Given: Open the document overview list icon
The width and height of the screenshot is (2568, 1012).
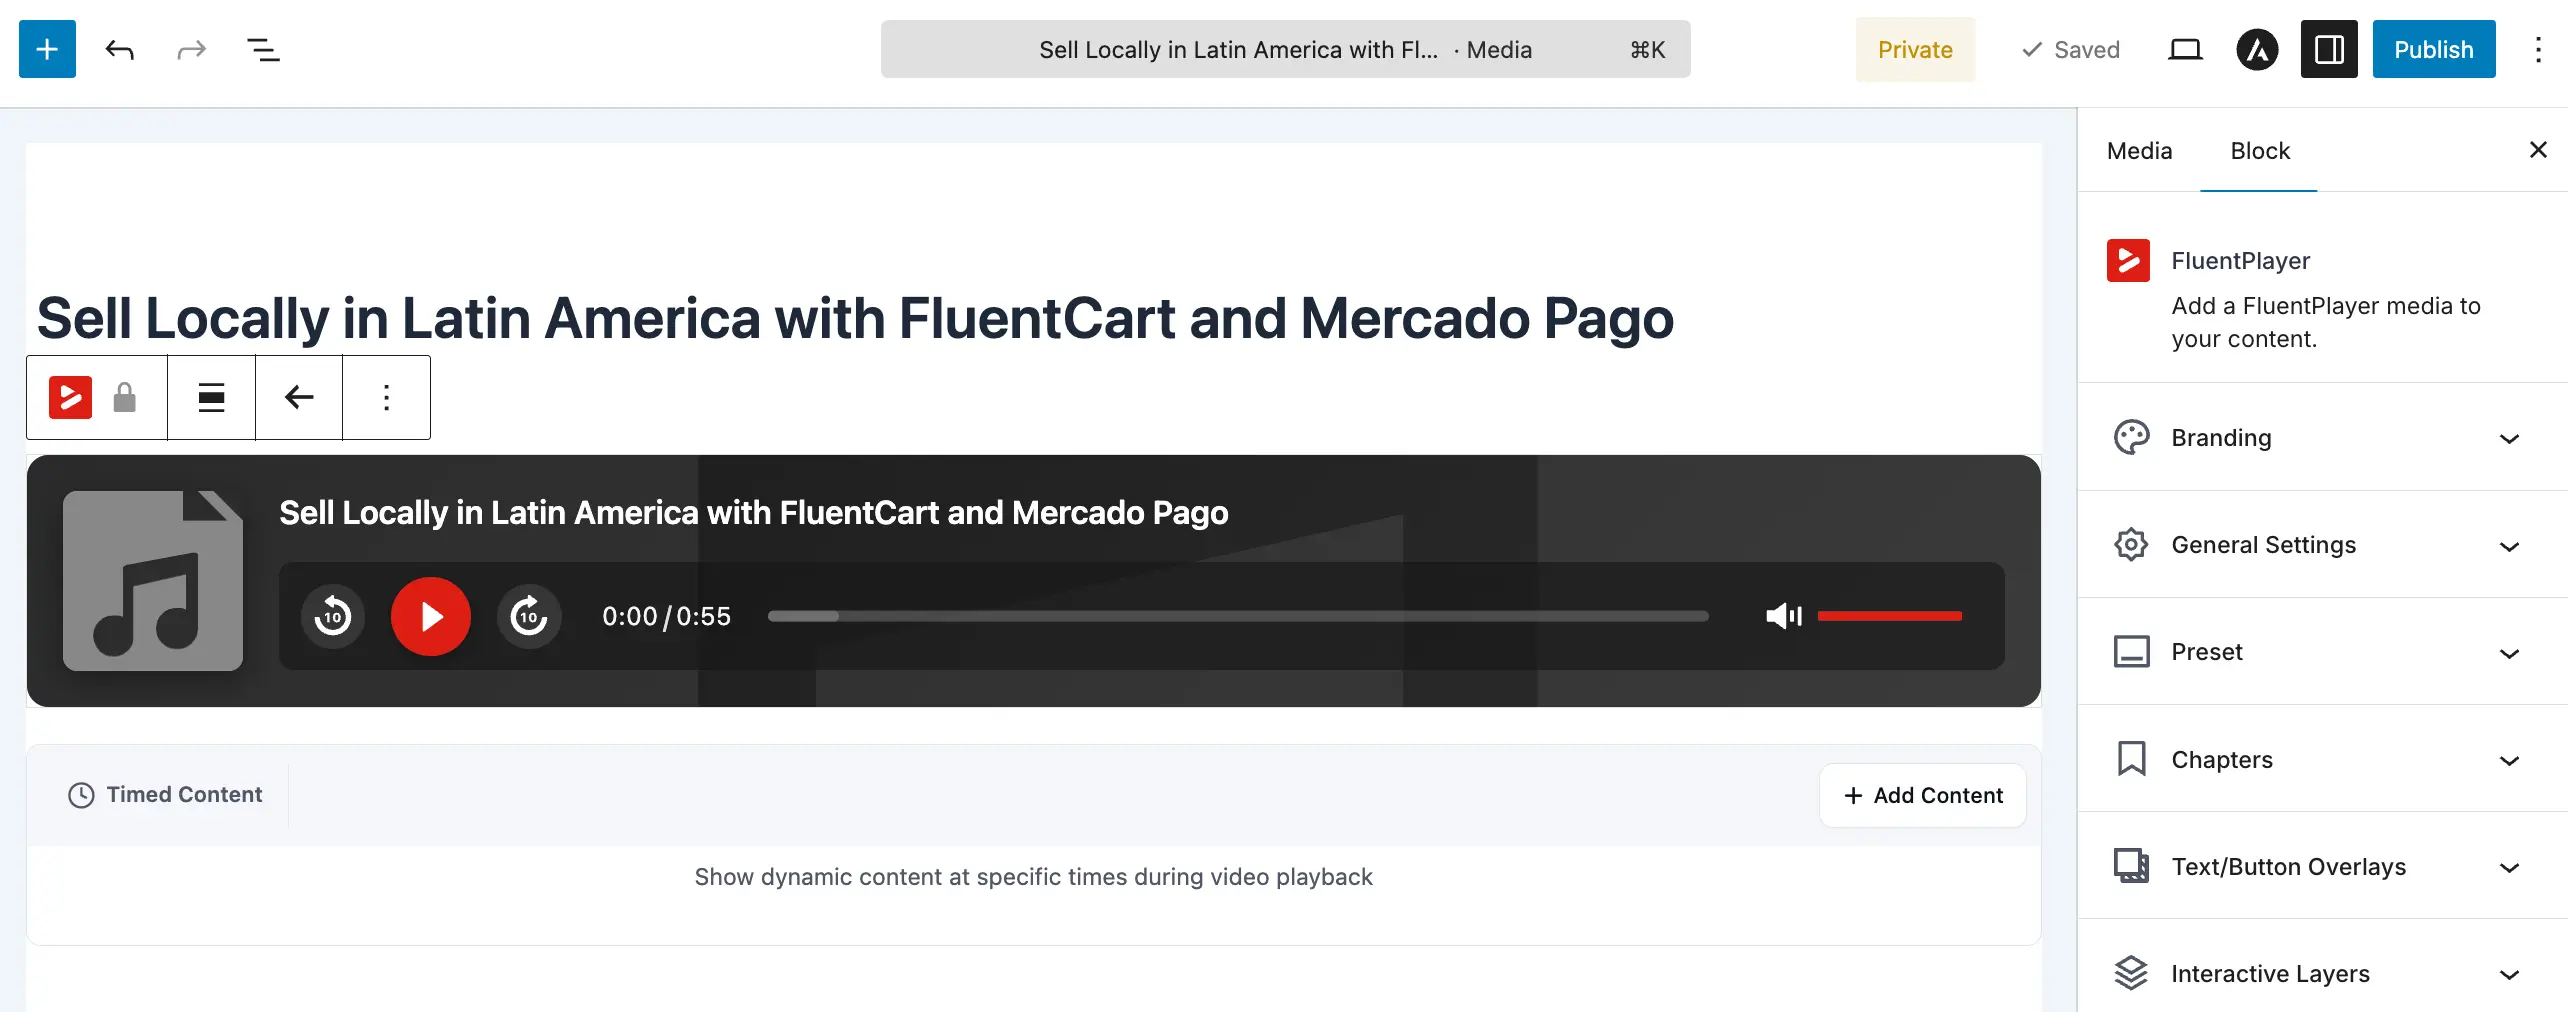Looking at the screenshot, I should 263,49.
